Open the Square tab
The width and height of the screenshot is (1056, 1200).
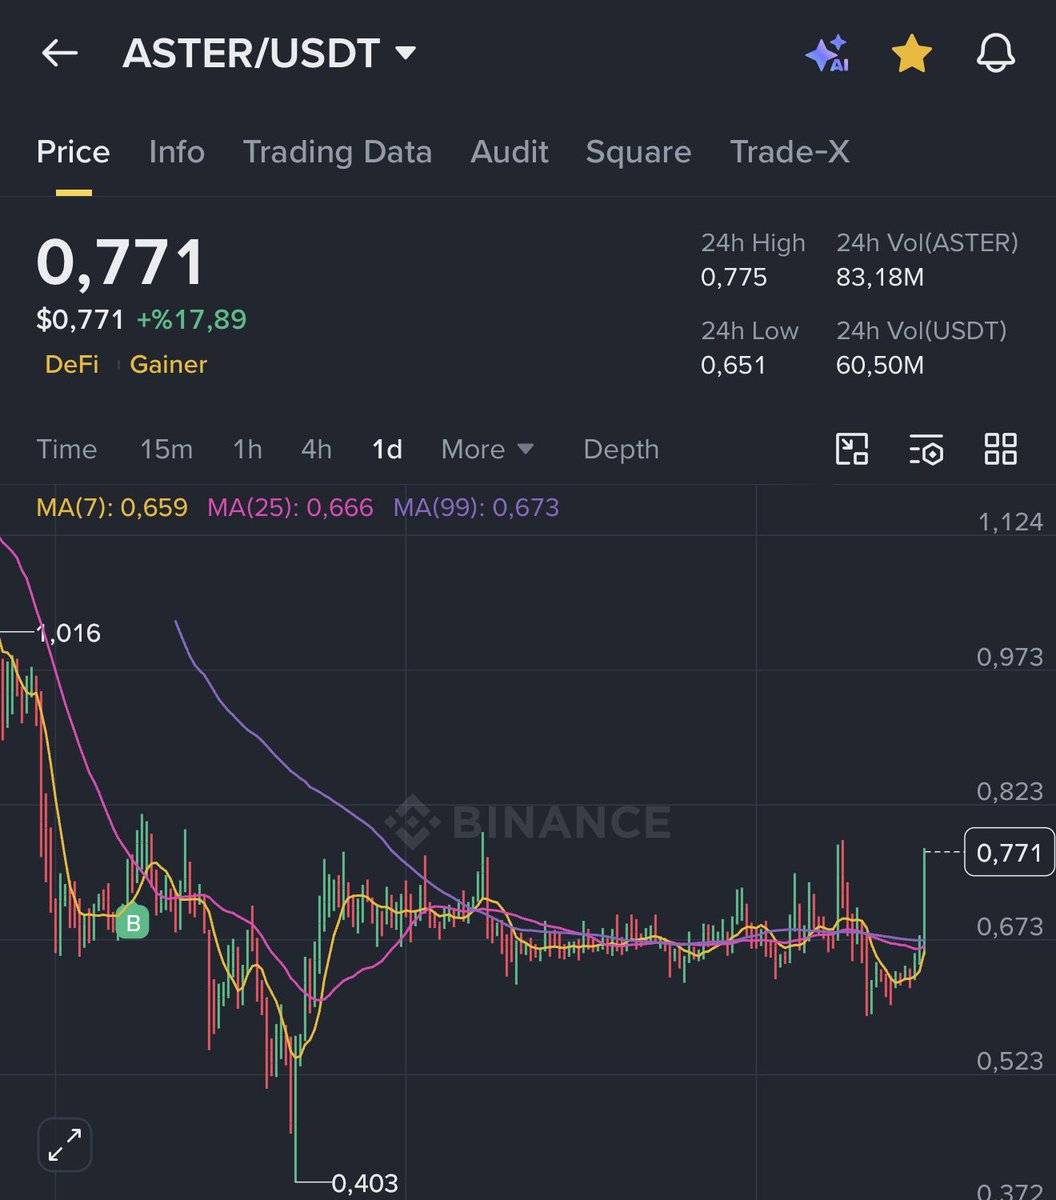pos(638,152)
